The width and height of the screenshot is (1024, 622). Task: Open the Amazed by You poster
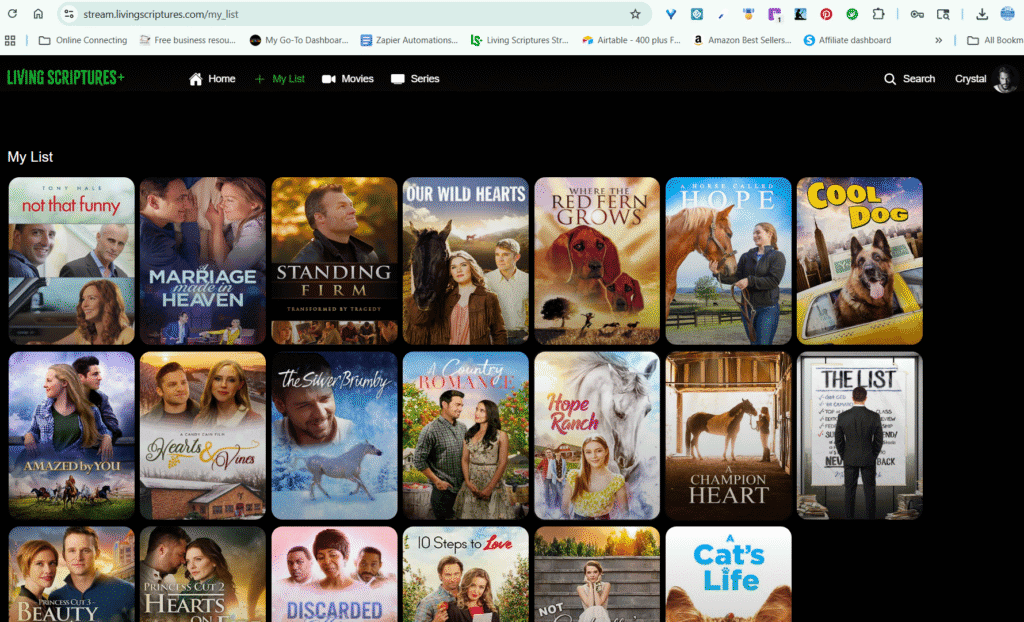point(72,435)
